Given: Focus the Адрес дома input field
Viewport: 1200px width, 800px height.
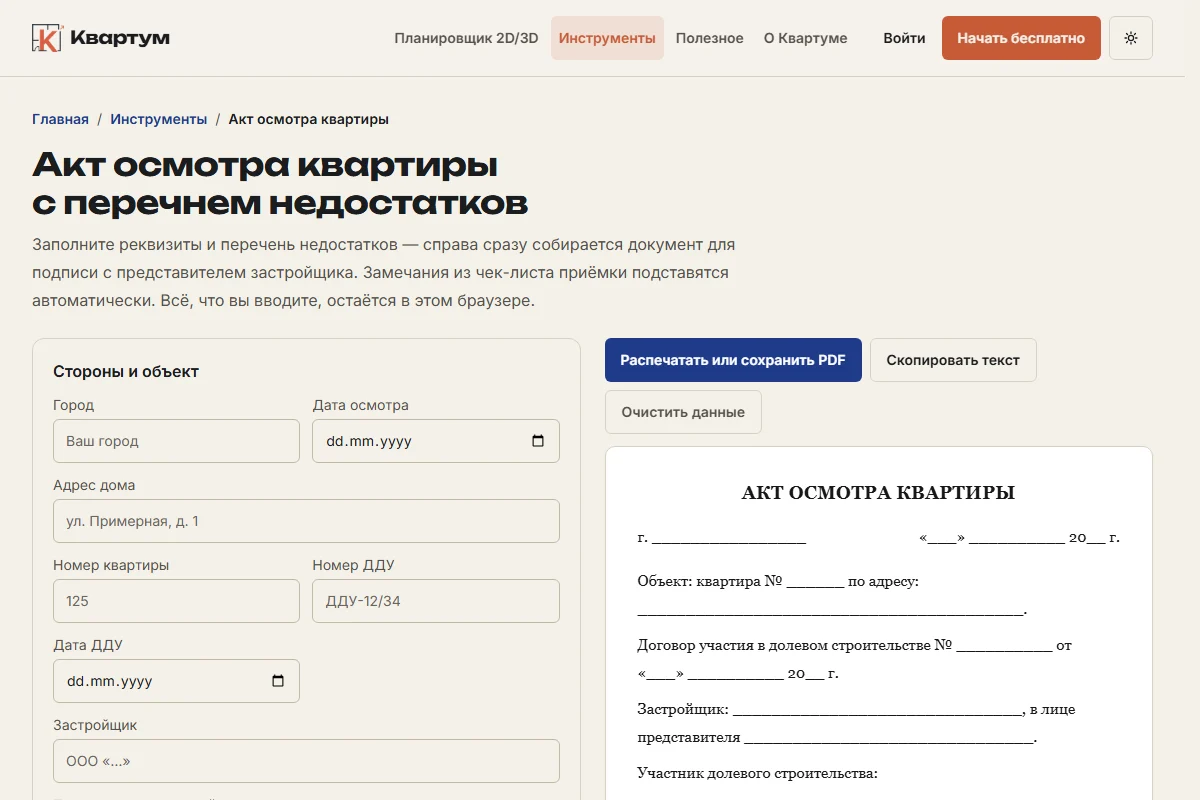Looking at the screenshot, I should (x=306, y=521).
